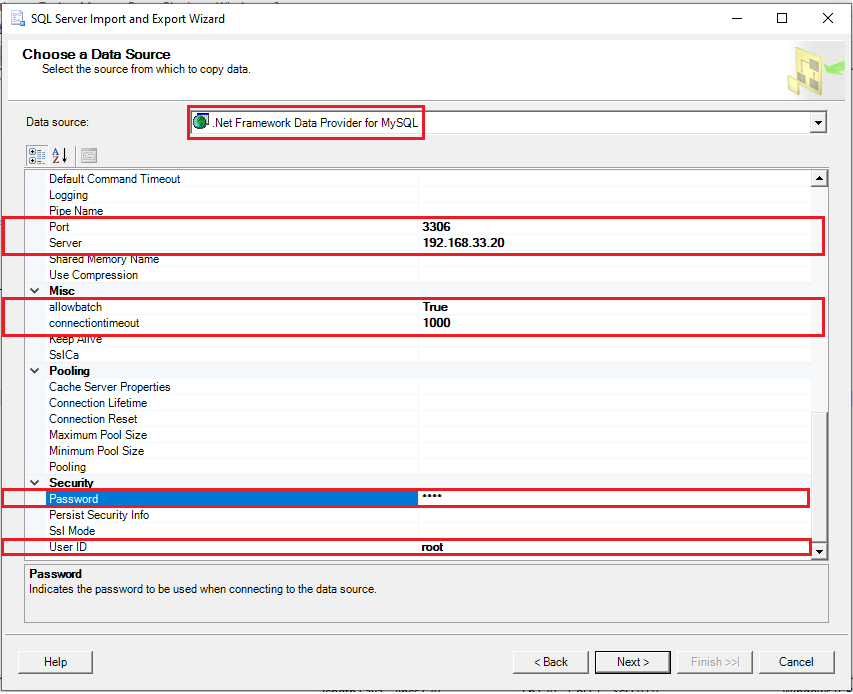853x694 pixels.
Task: Click the property grid scrollbar thumb
Action: [819, 477]
